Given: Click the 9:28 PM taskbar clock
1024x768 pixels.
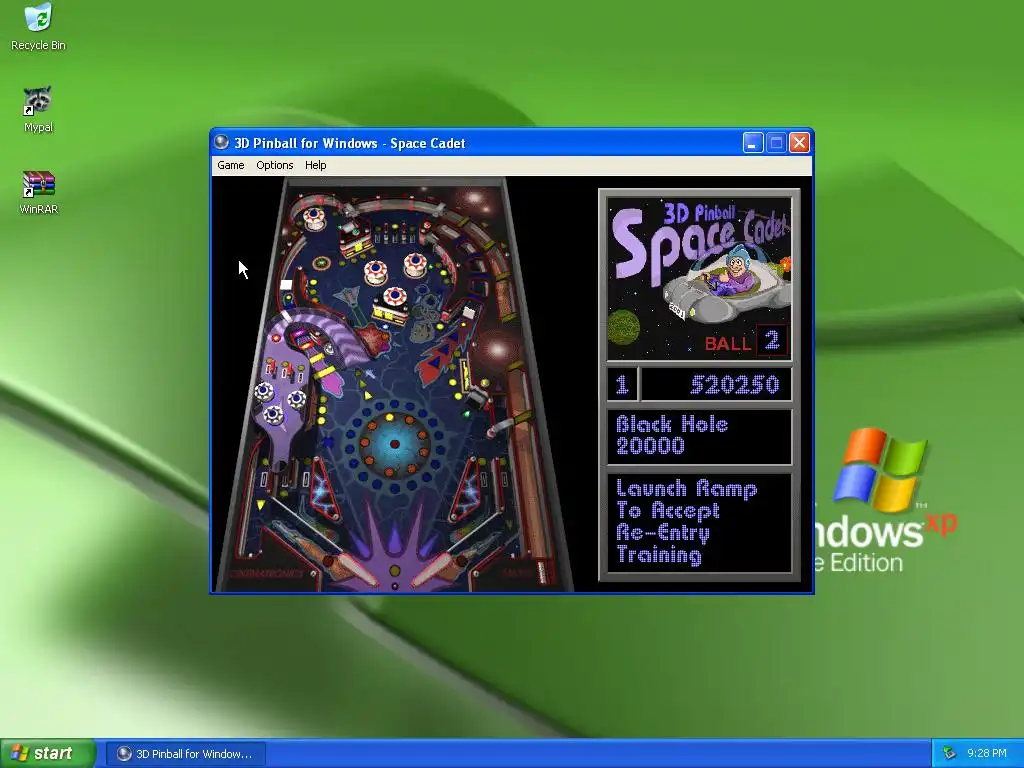Looking at the screenshot, I should (x=987, y=754).
